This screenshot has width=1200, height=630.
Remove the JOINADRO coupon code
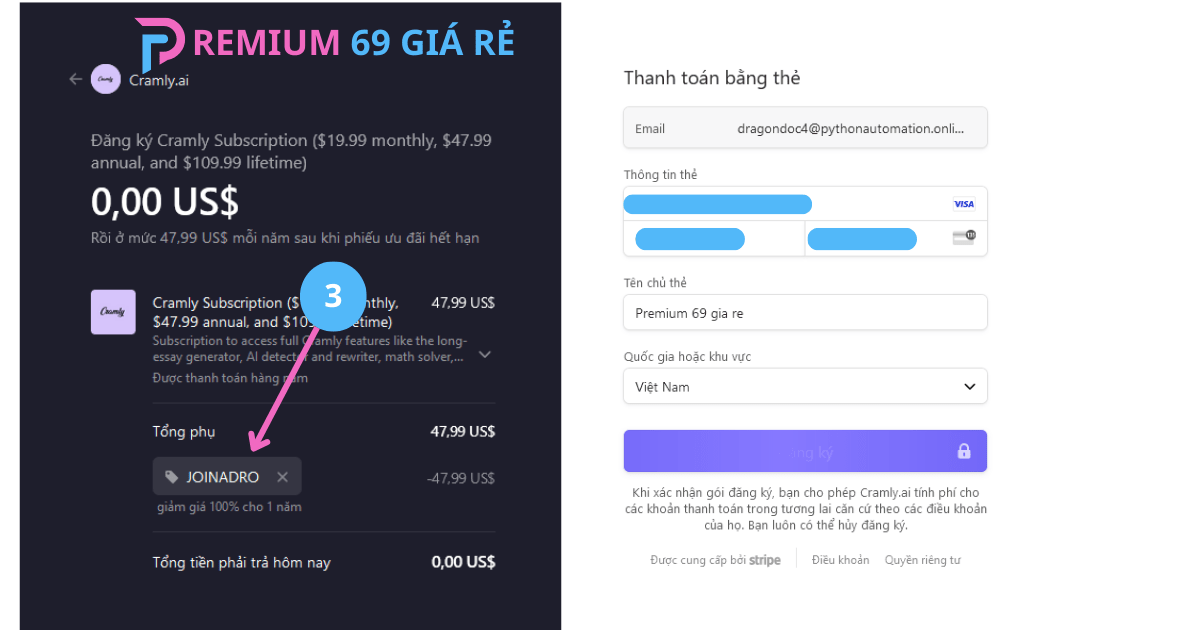[282, 477]
